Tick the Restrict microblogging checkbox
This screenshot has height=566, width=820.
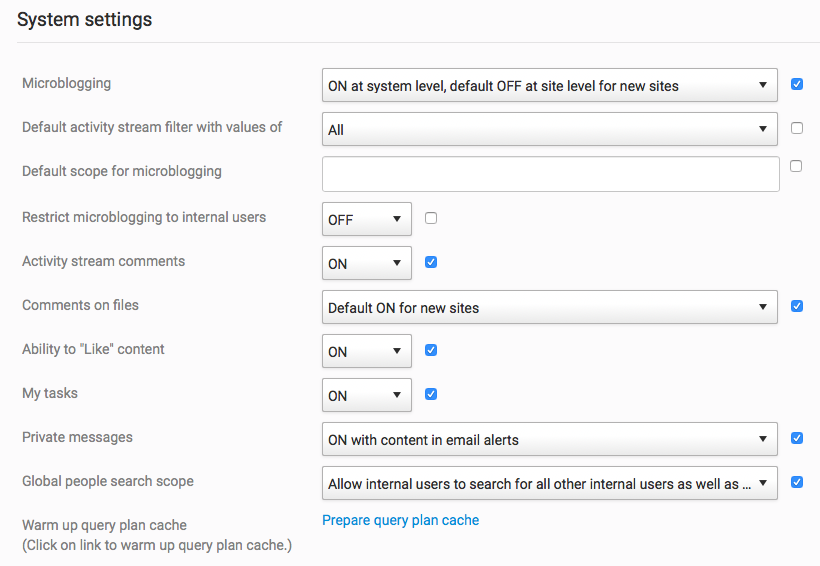(x=431, y=218)
